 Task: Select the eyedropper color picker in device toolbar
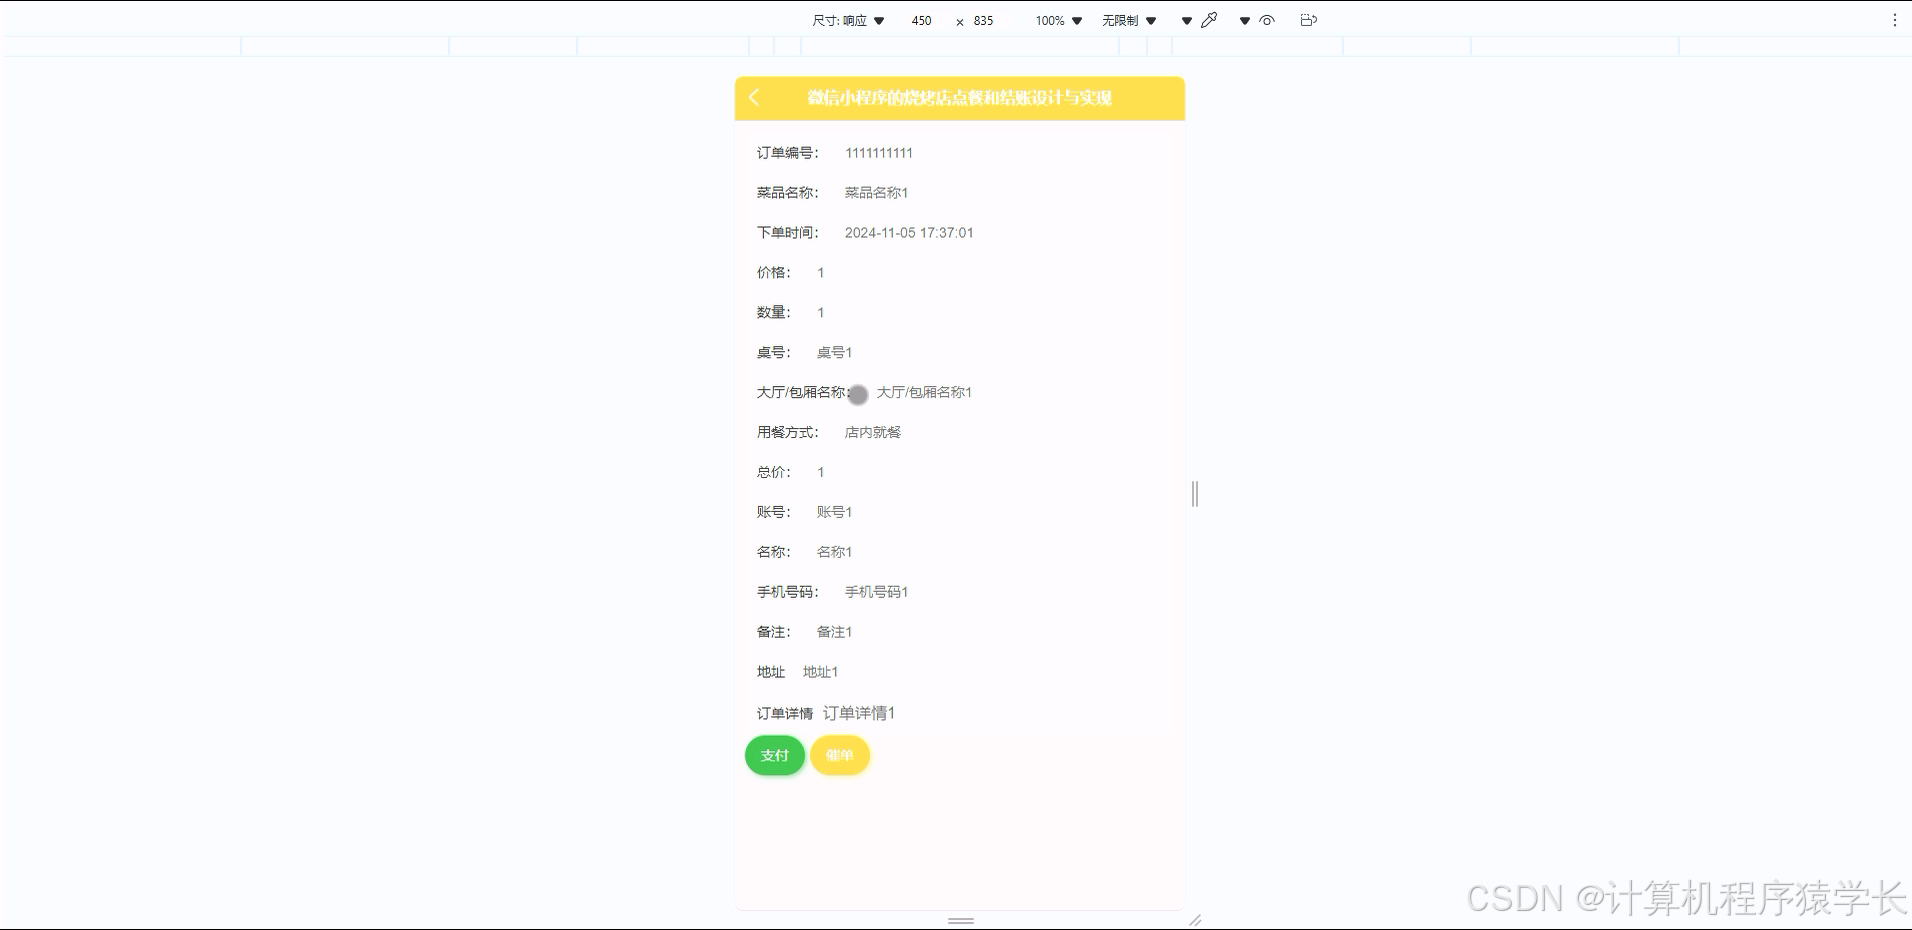point(1210,19)
